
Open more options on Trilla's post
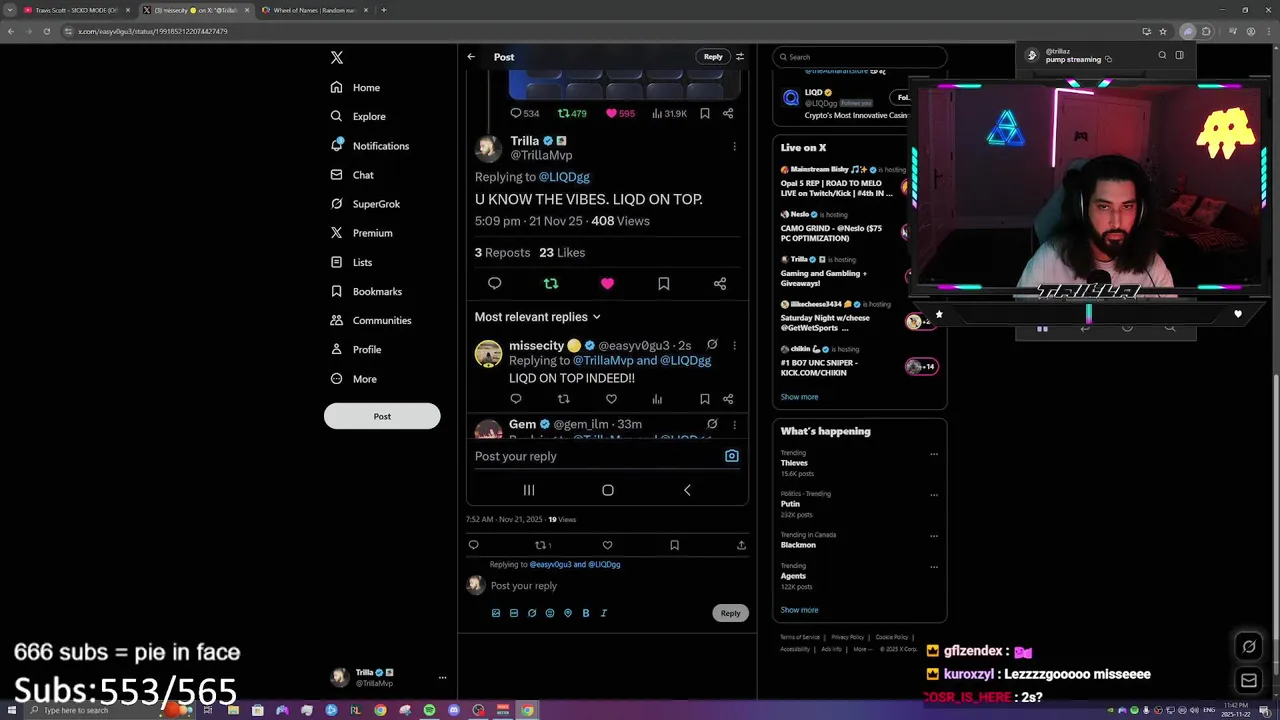coord(734,146)
